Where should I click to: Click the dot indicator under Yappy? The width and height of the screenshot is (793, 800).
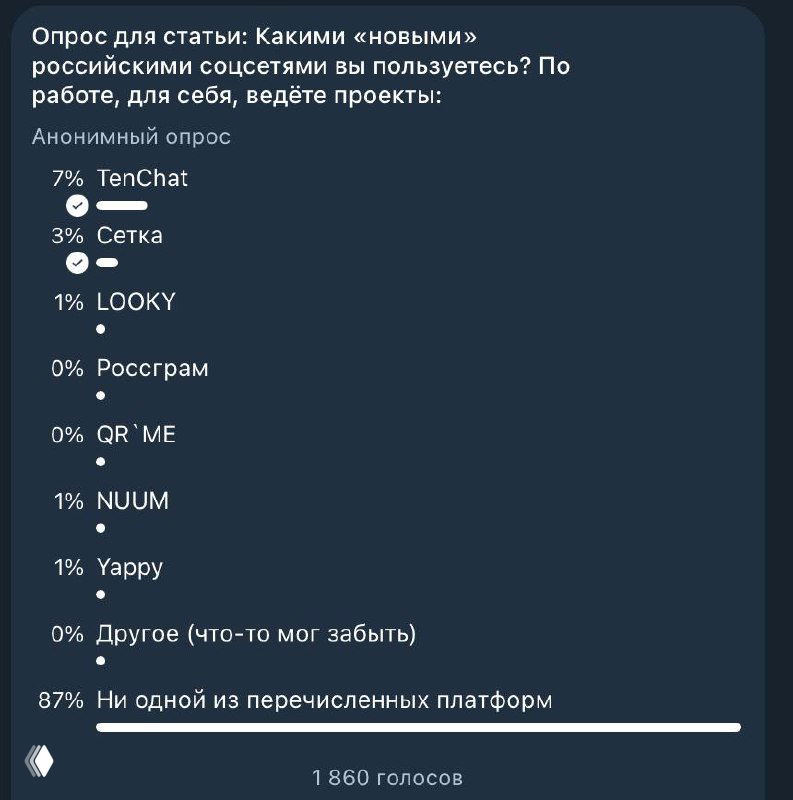point(98,593)
